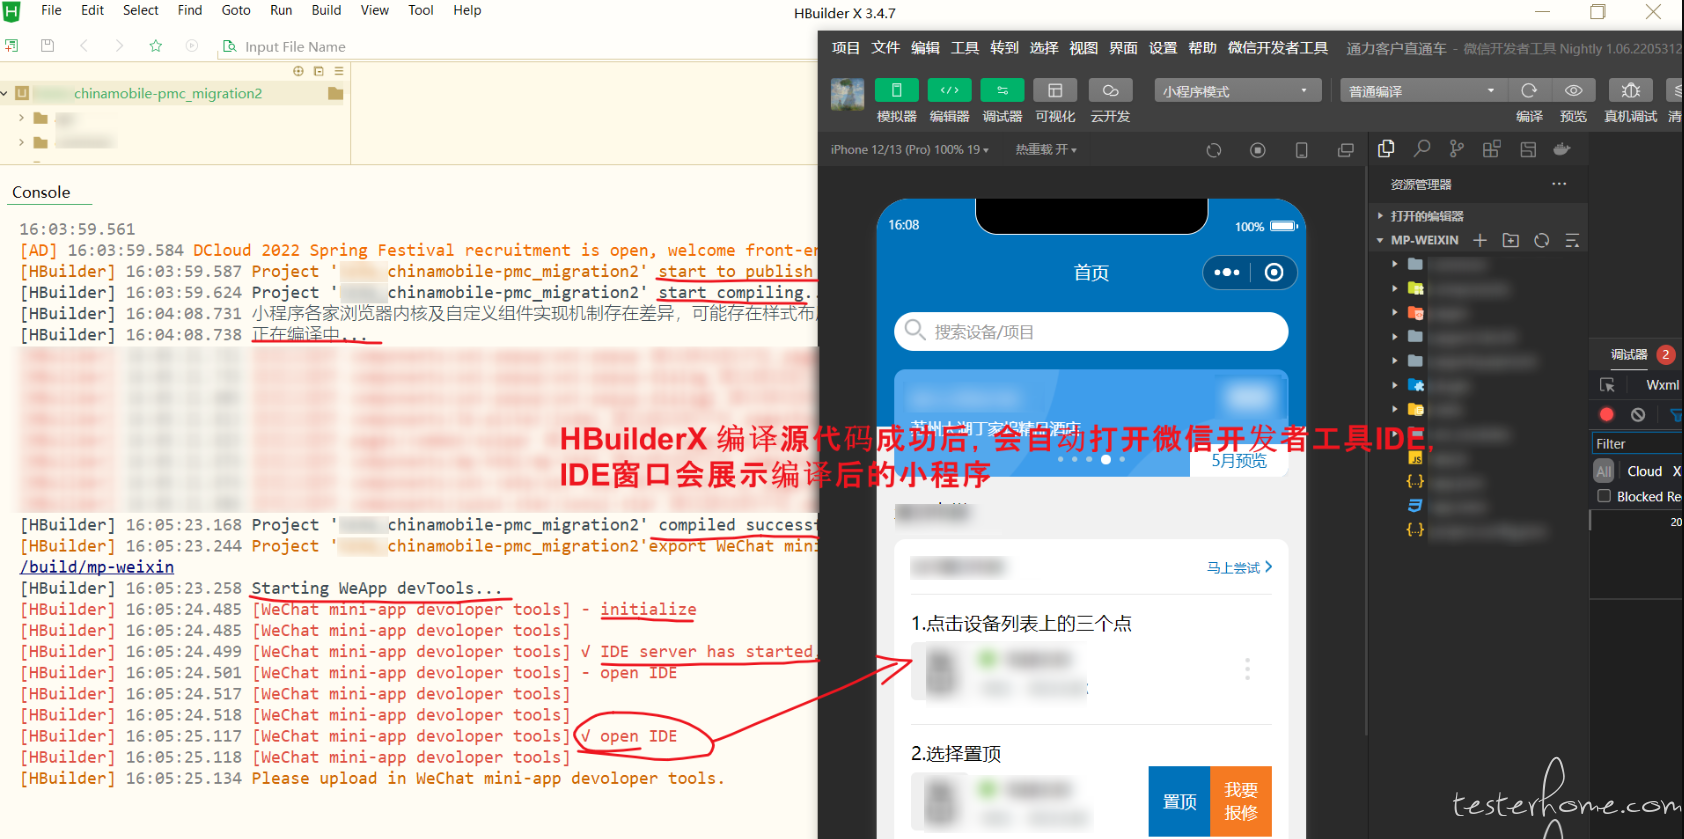1684x839 pixels.
Task: Open the 热重载 开 hot reload dropdown
Action: [x=1046, y=150]
